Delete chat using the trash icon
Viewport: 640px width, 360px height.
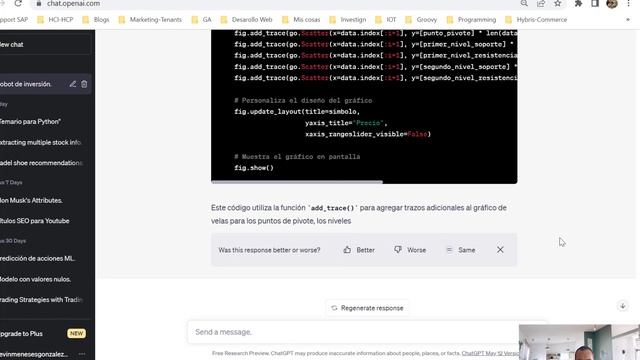click(84, 84)
